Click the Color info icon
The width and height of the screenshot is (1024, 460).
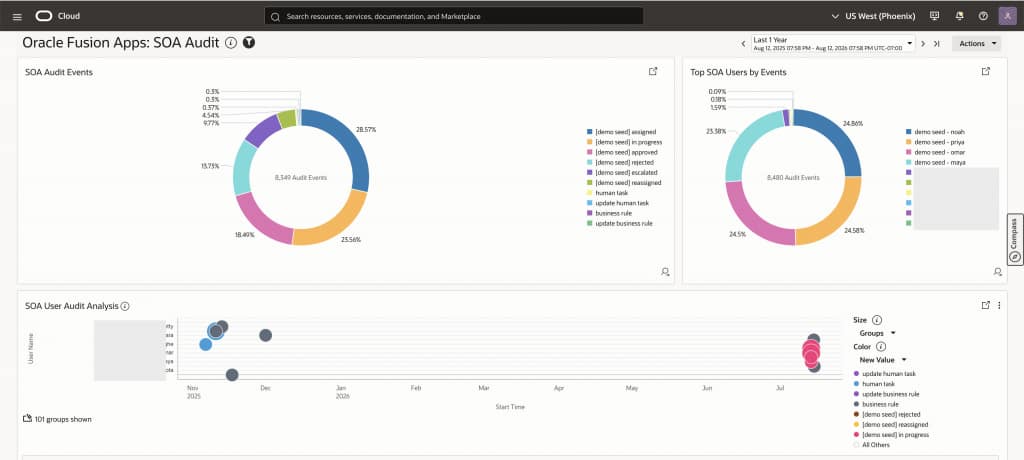[x=881, y=347]
